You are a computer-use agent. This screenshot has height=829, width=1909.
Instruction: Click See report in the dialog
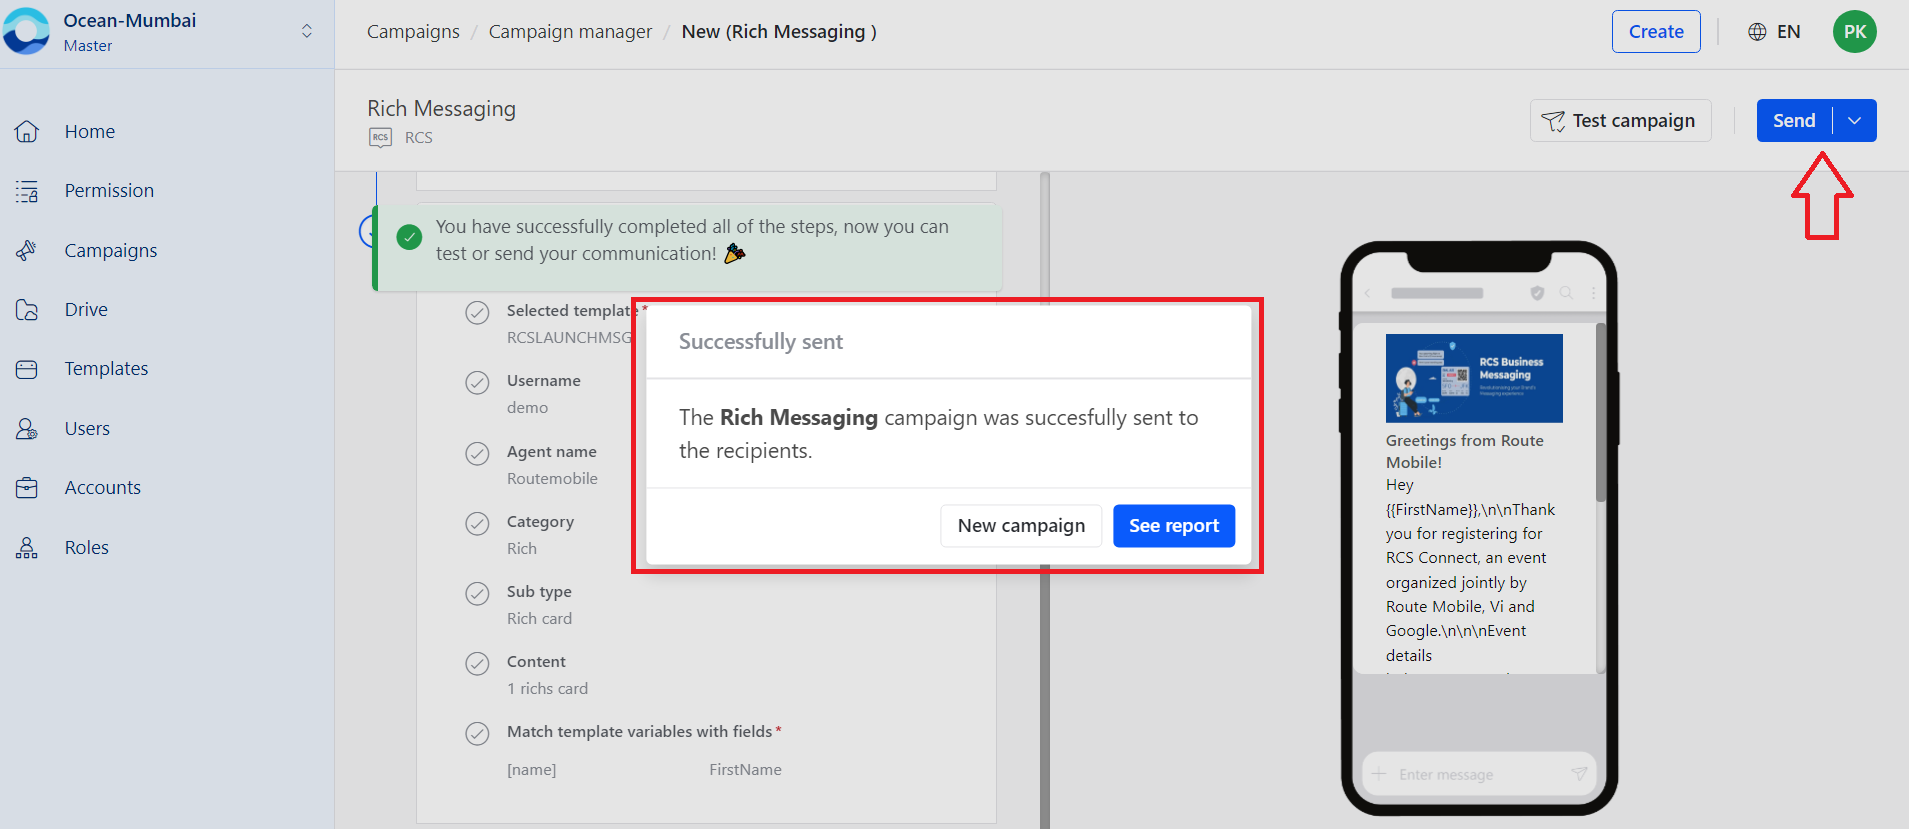coord(1174,526)
